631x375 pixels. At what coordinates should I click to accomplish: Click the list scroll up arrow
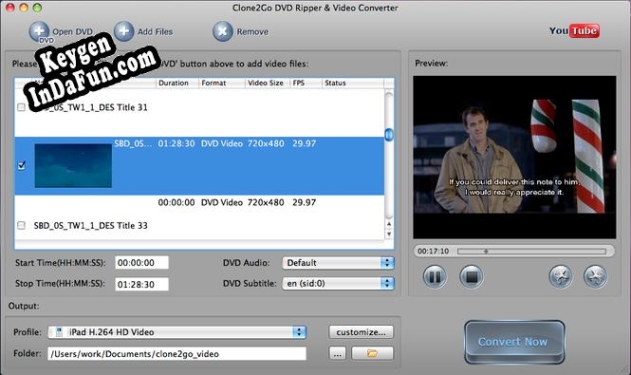point(389,224)
